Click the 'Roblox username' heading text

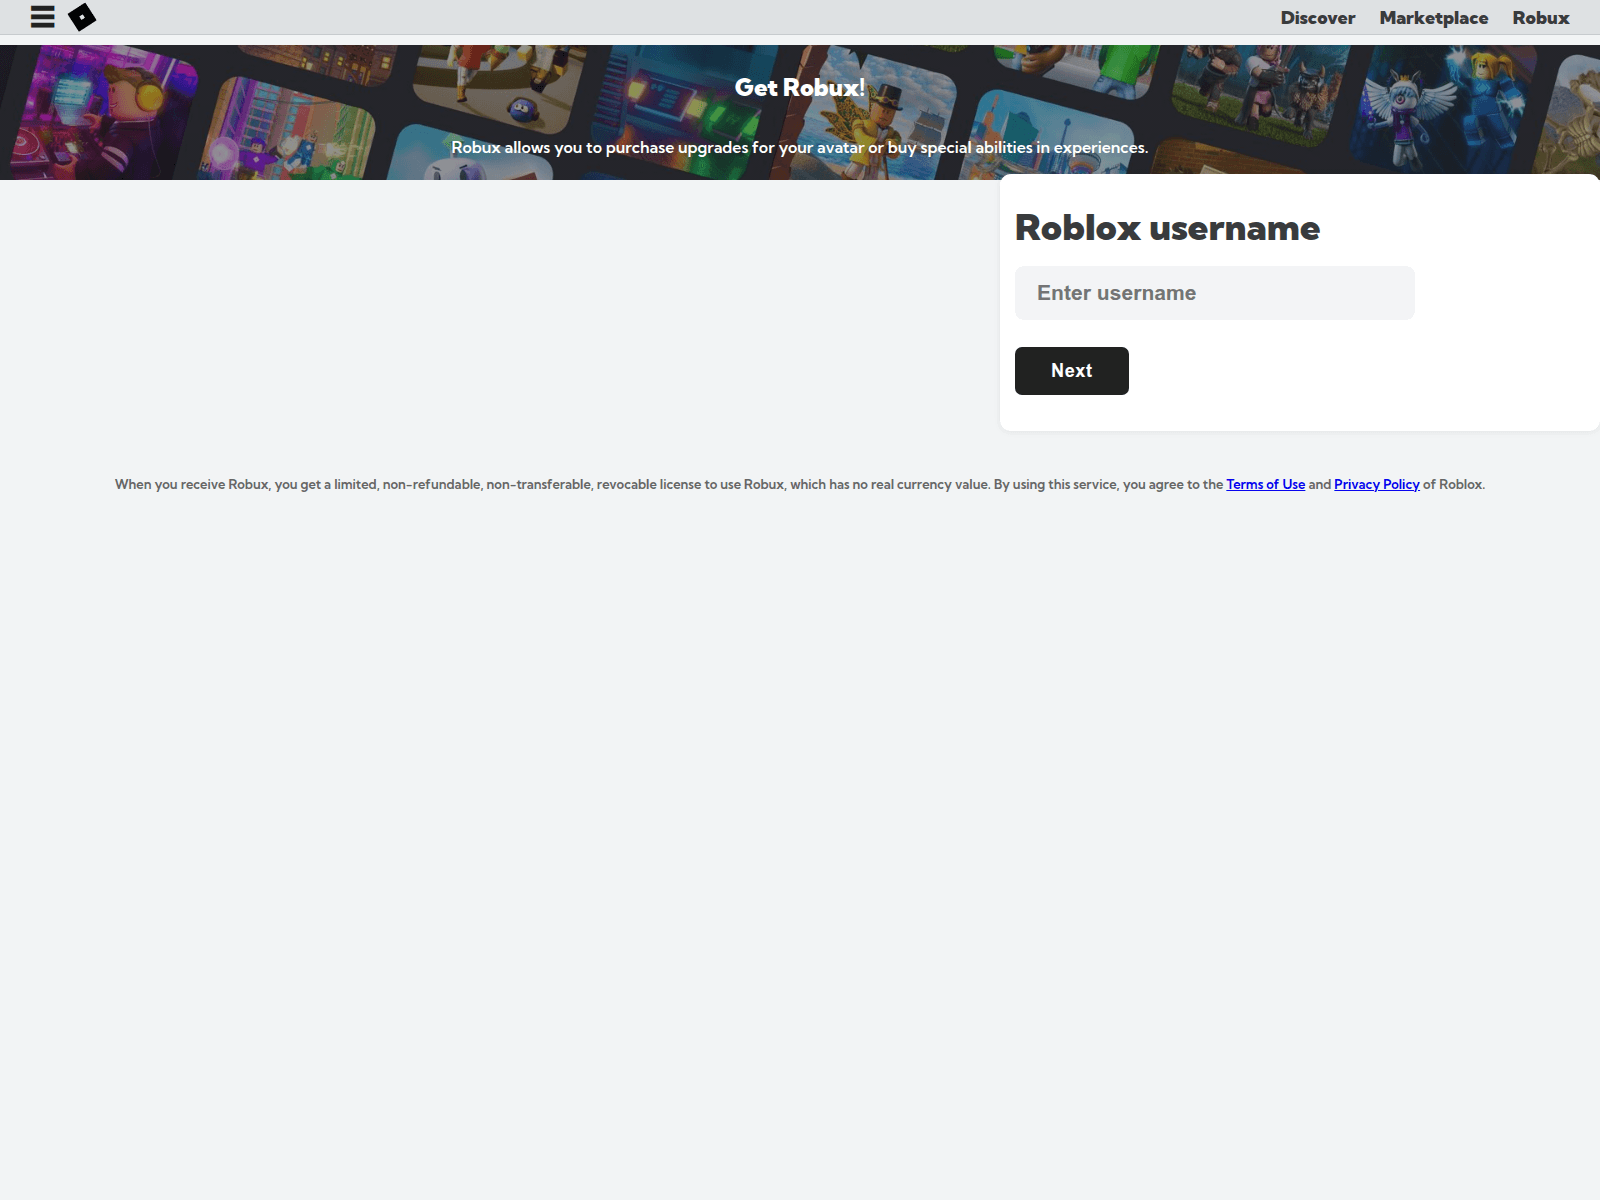point(1167,228)
